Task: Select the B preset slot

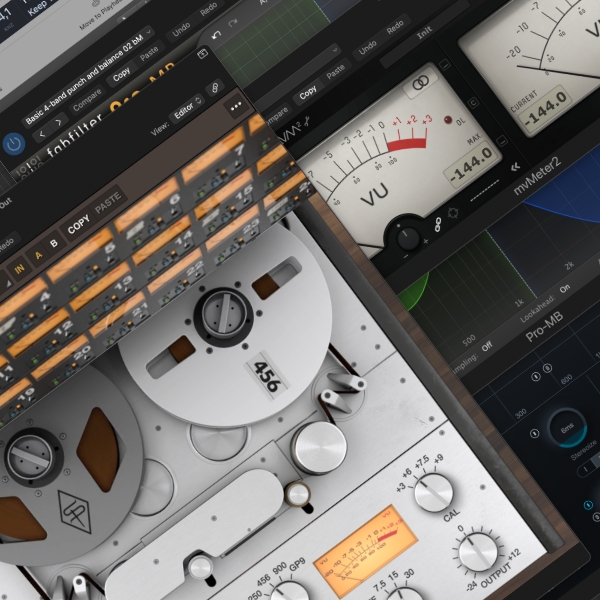Action: 54,243
